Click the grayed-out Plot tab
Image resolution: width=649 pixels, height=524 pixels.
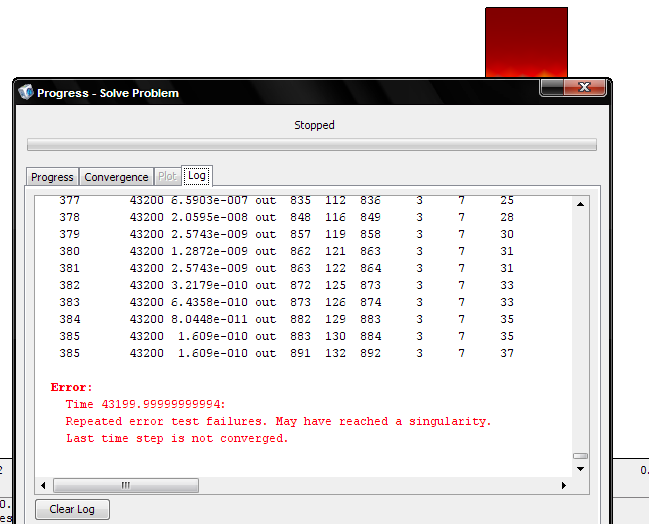pos(167,177)
